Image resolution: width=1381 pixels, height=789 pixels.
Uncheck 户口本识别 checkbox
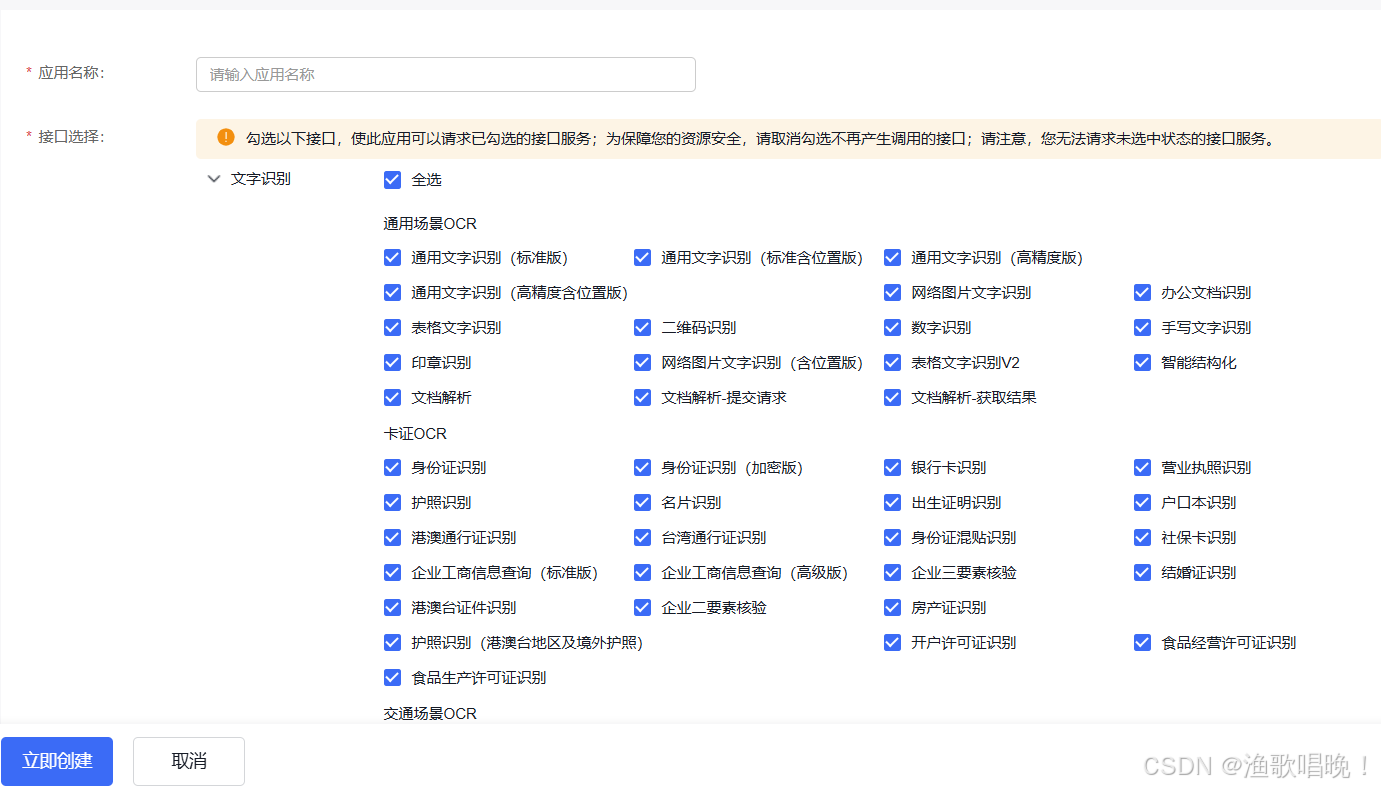click(1142, 502)
